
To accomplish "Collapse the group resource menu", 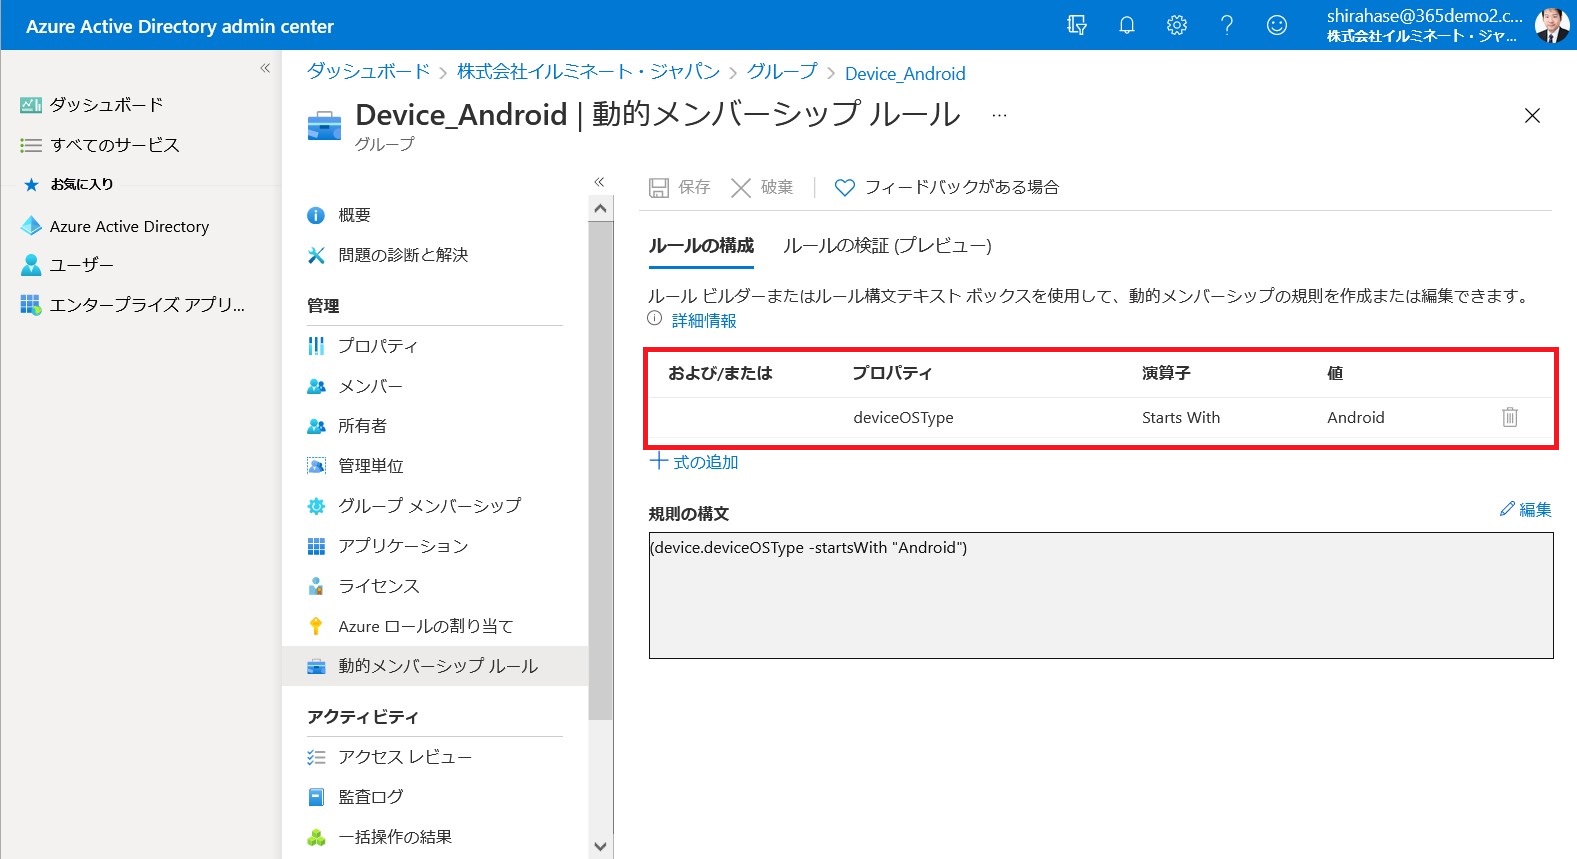I will point(599,182).
